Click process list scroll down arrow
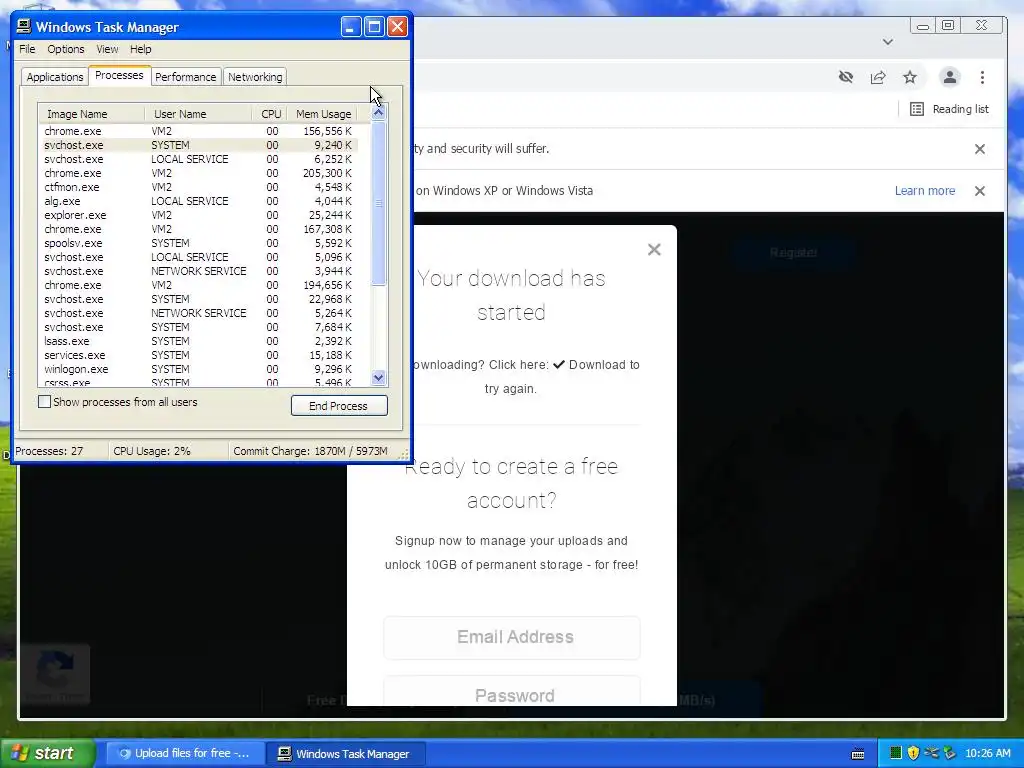This screenshot has height=768, width=1024. tap(378, 377)
